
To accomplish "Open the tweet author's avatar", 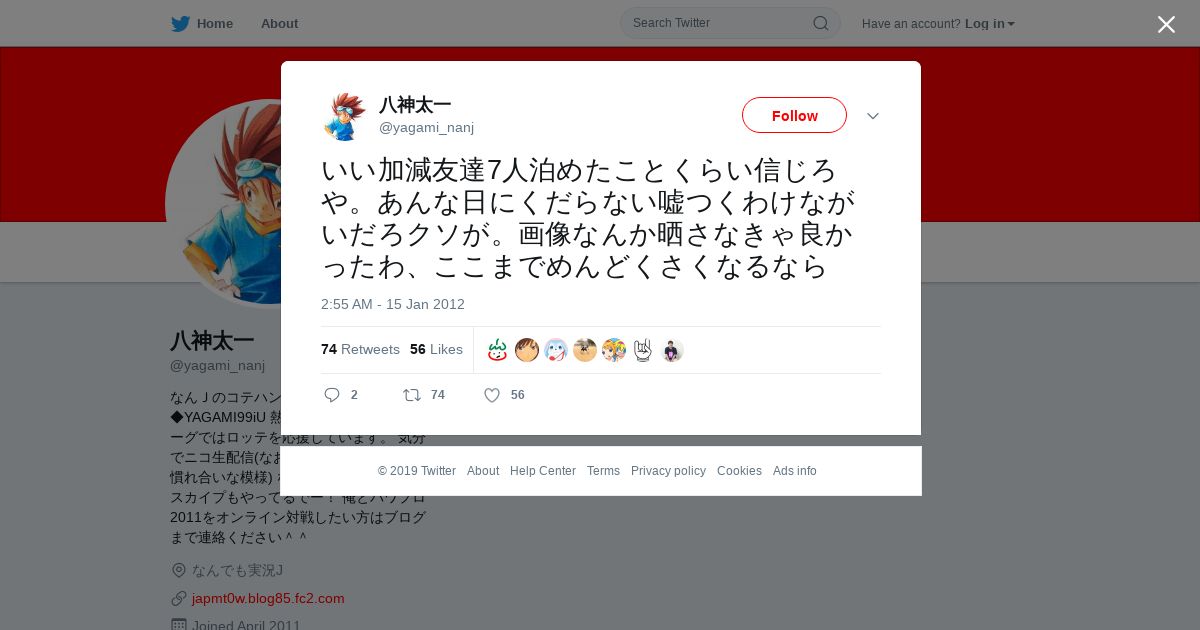I will tap(345, 116).
